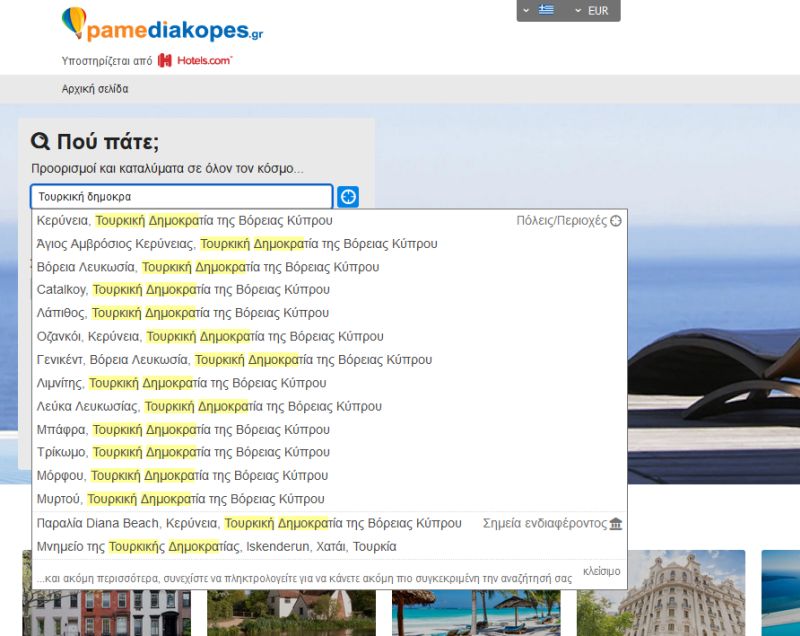Image resolution: width=800 pixels, height=636 pixels.
Task: Open the ornate white building thumbnail
Action: [x=661, y=593]
